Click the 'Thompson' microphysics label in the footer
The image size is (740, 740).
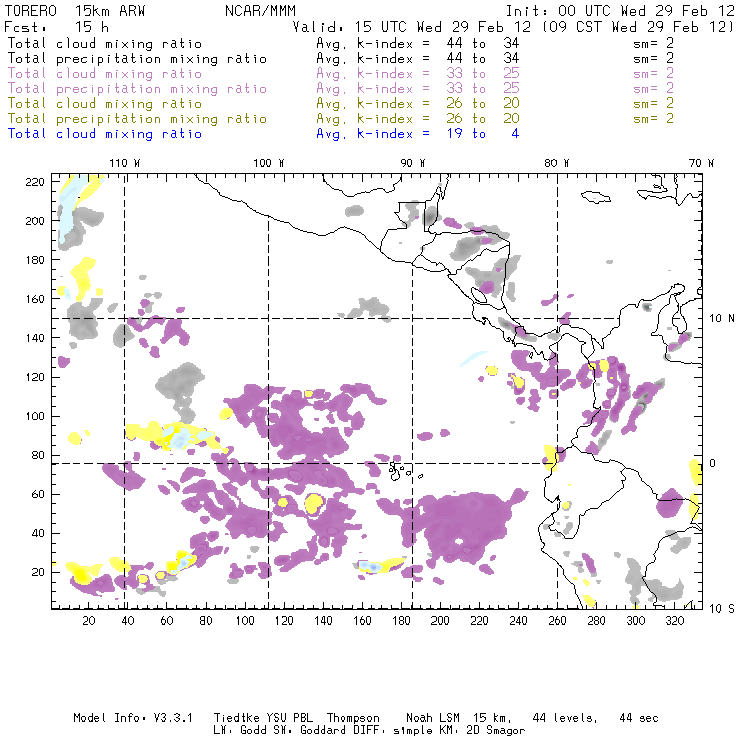tap(353, 718)
